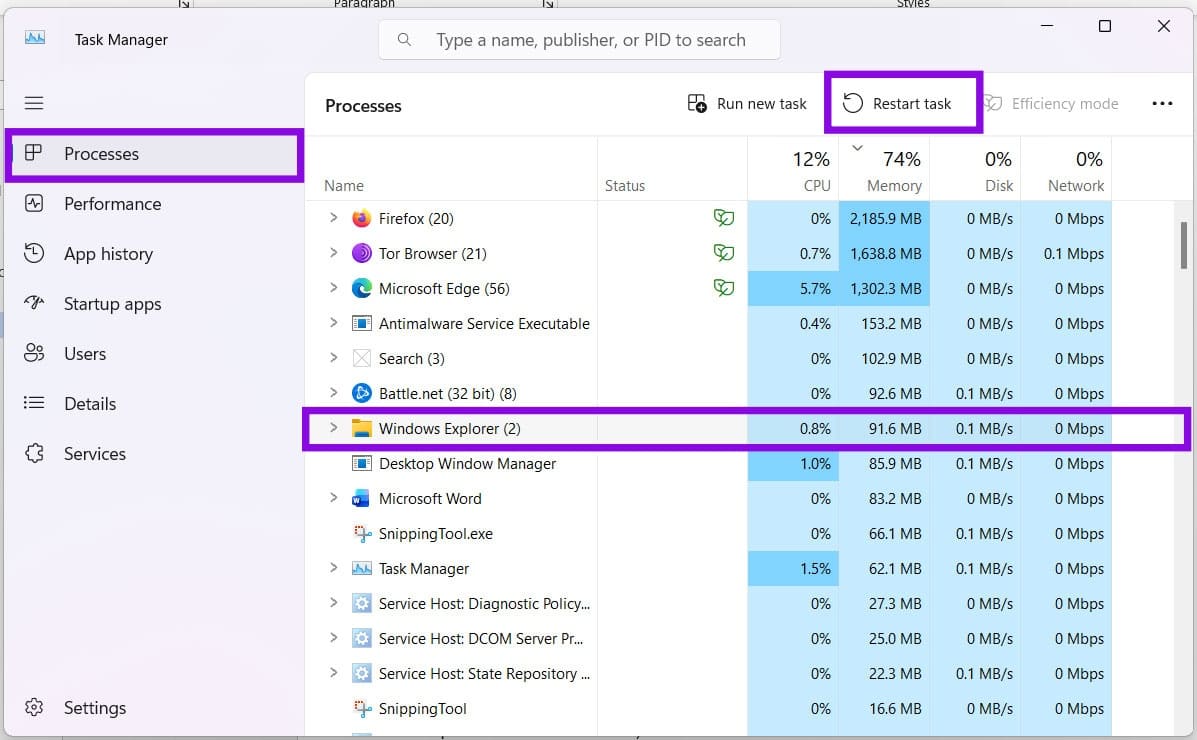Open the Startup apps page

(155, 304)
